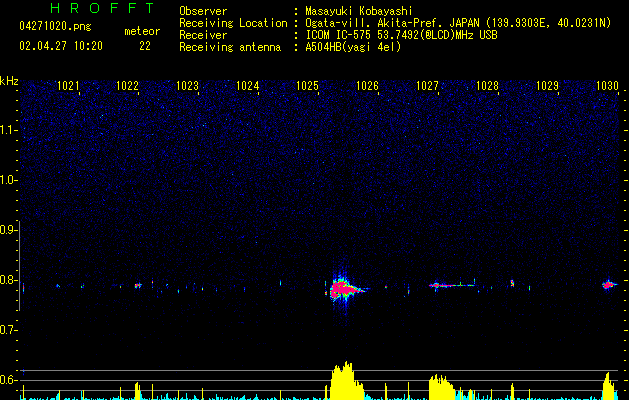Click the HROFFT title text

click(x=102, y=8)
